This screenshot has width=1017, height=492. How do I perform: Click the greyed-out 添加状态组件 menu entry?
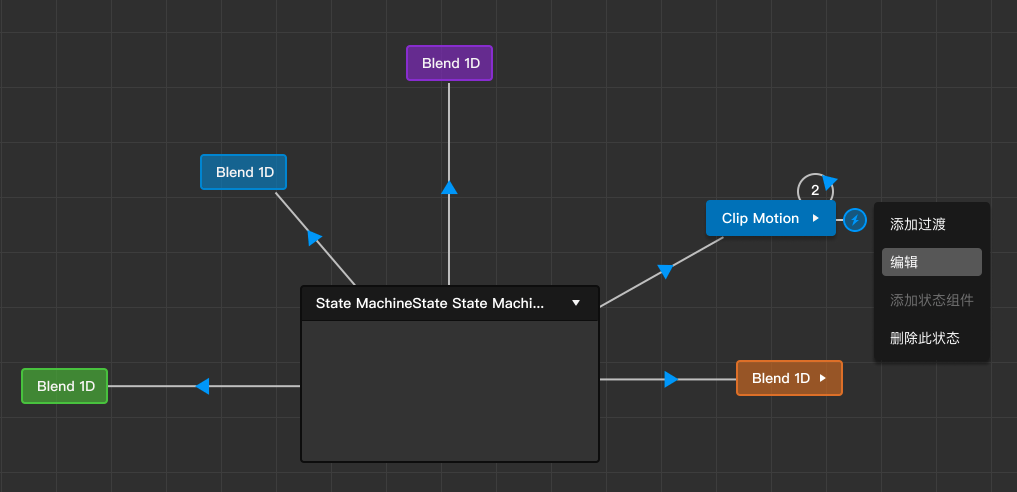931,300
